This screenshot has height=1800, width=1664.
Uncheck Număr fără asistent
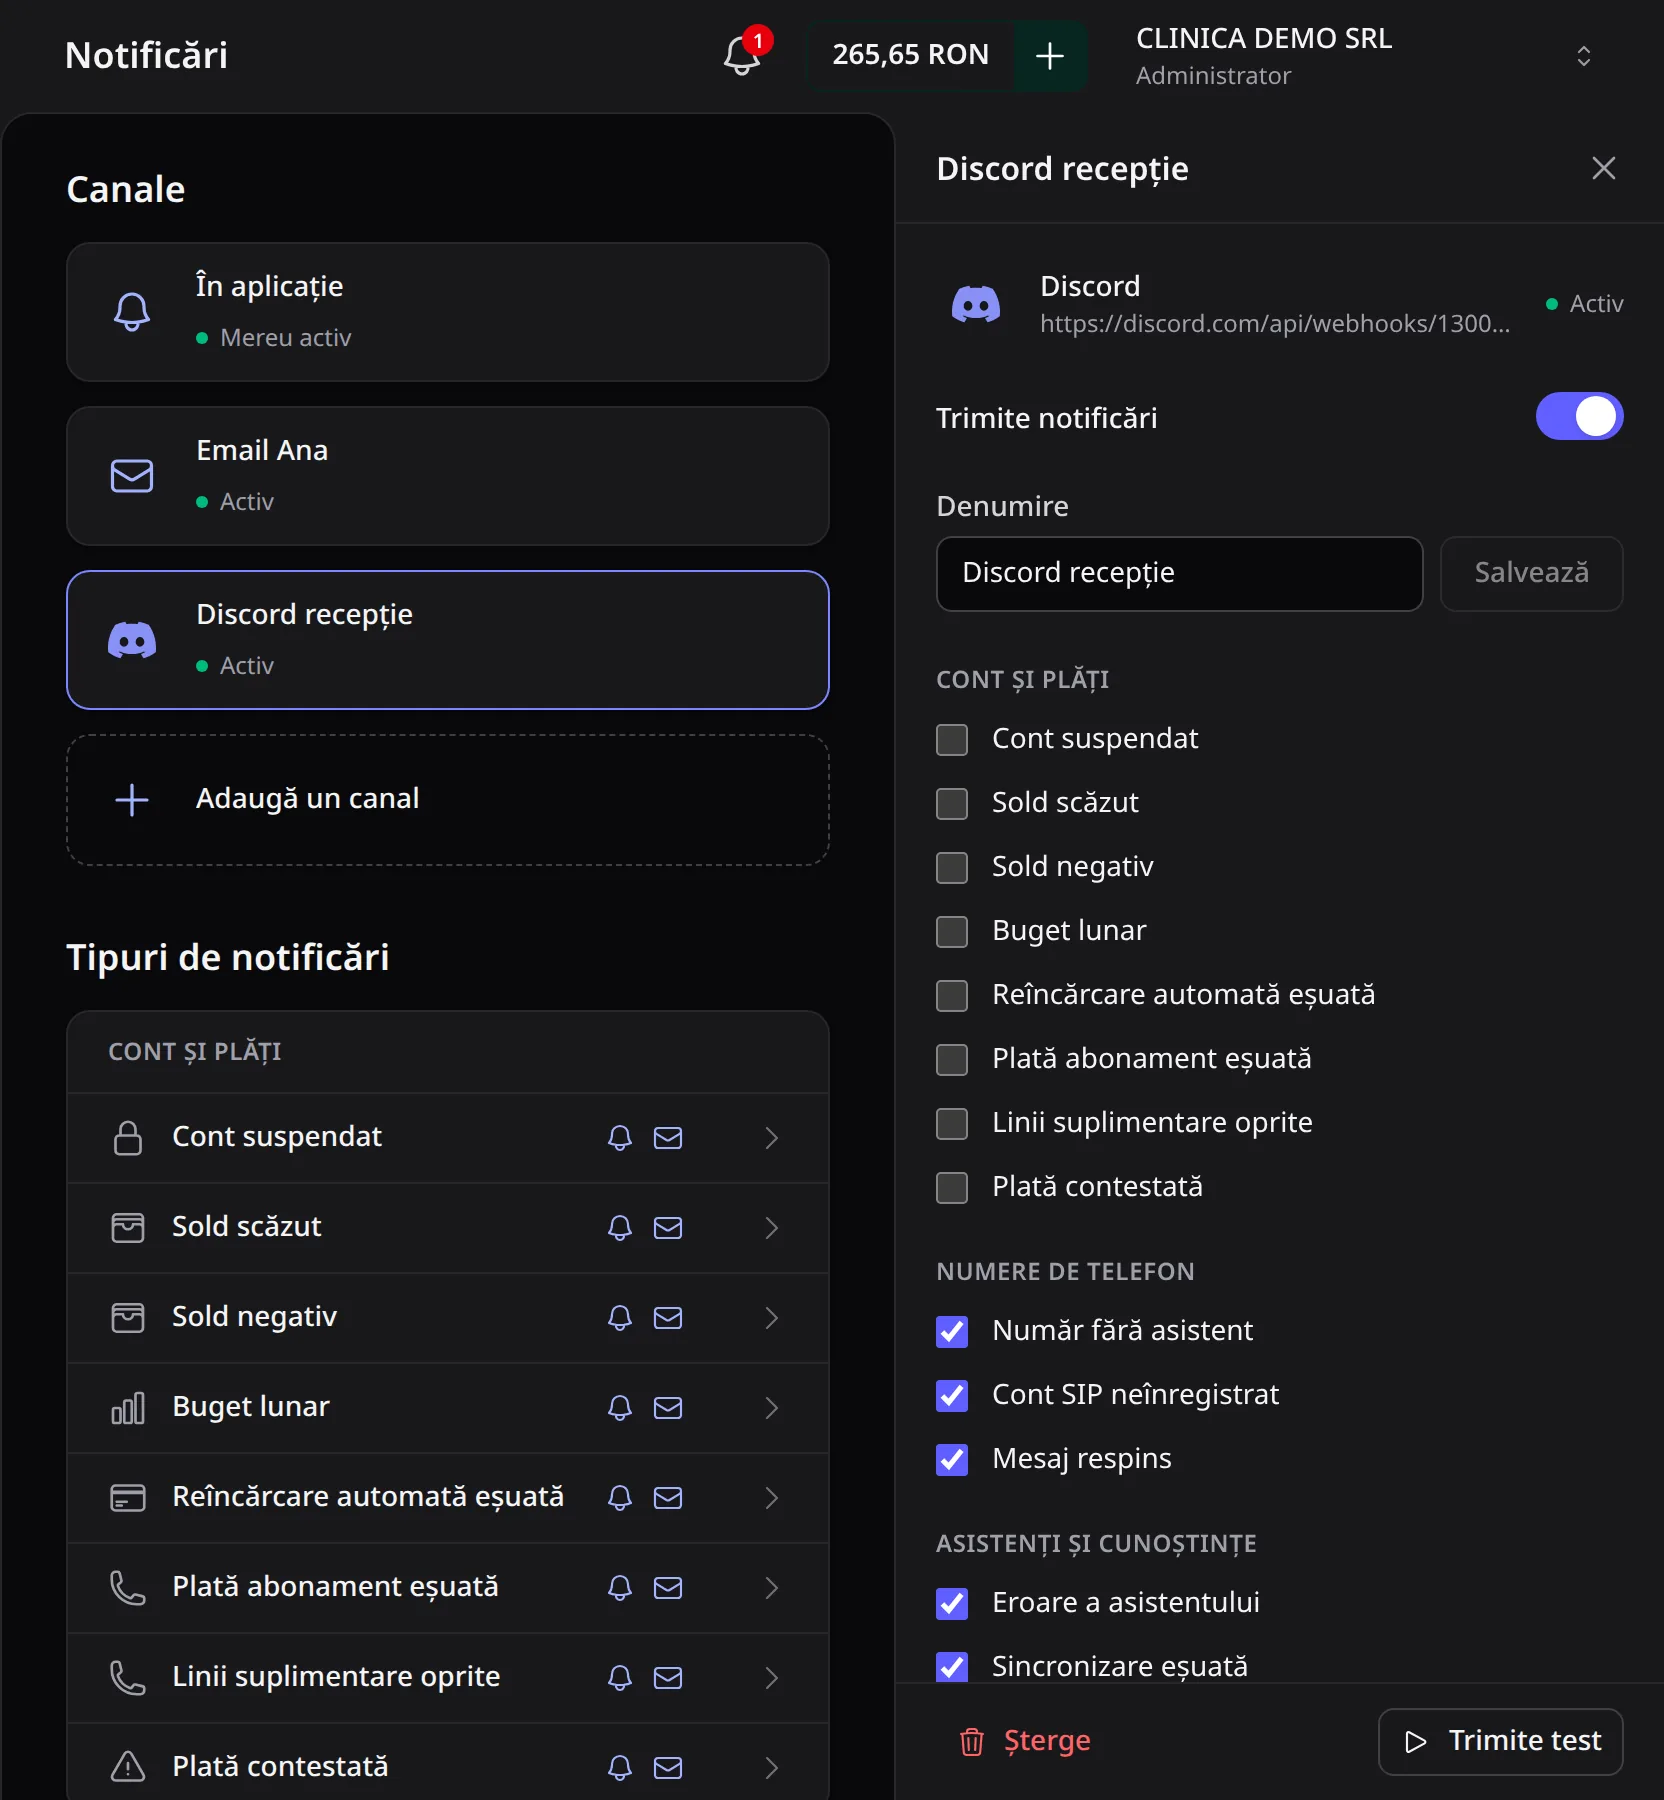click(x=952, y=1332)
